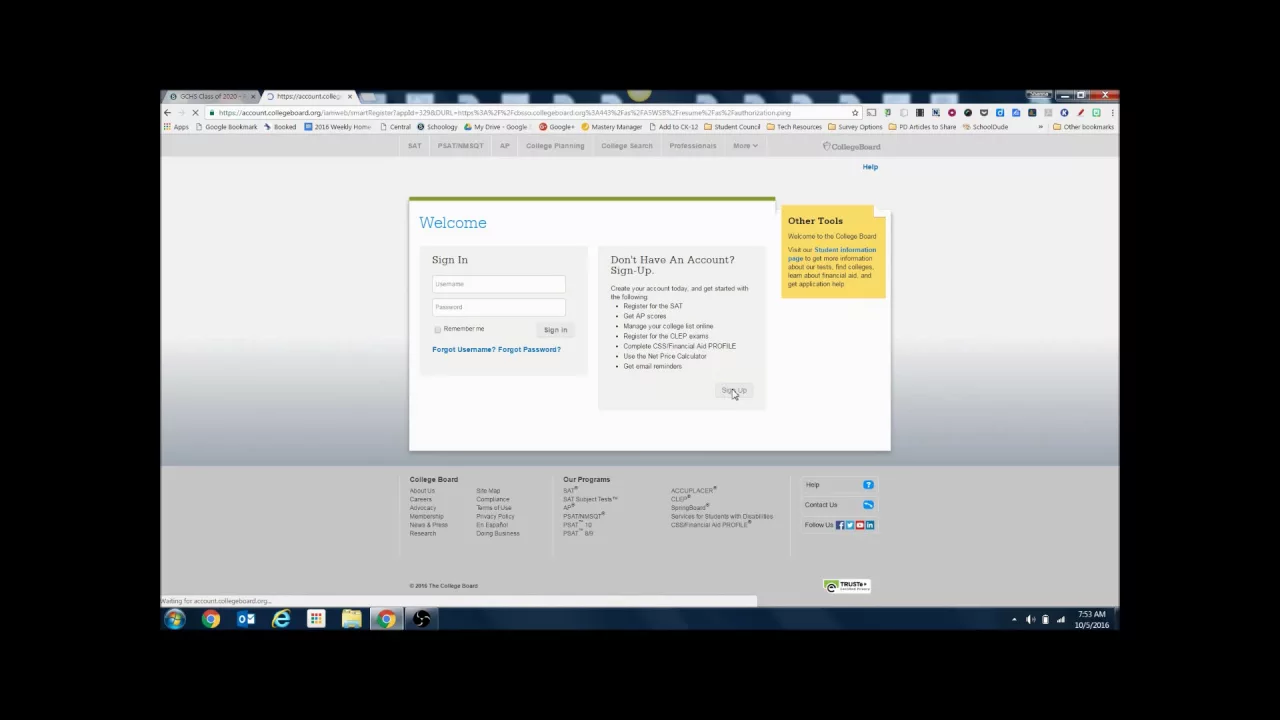Open College Board LinkedIn icon
1280x720 pixels.
[x=870, y=525]
